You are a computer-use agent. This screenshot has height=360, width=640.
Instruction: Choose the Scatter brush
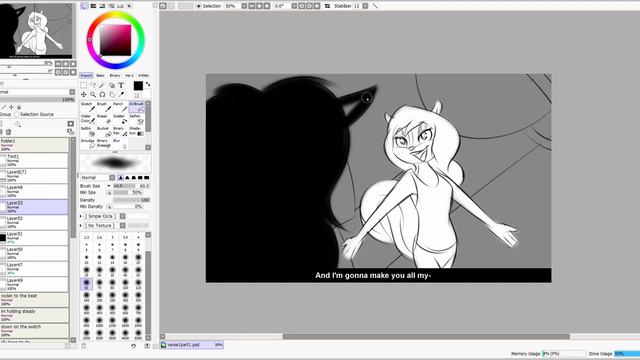(x=120, y=119)
